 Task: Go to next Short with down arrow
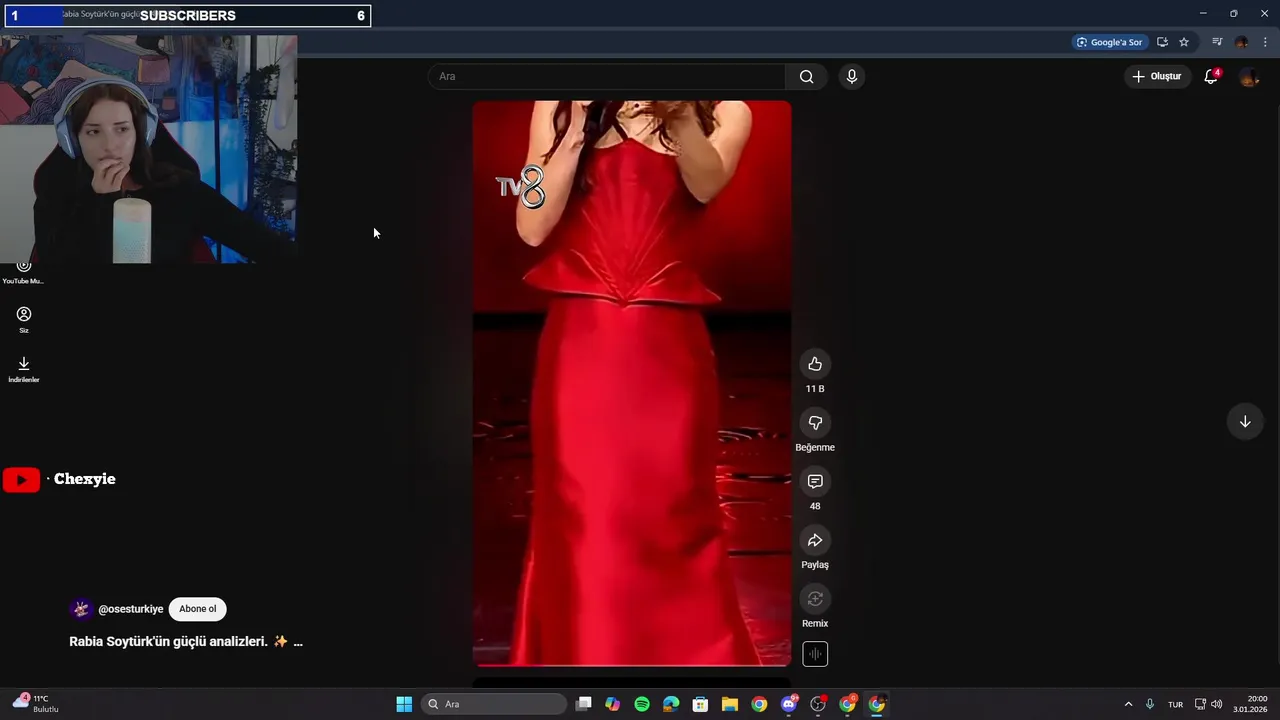[1245, 422]
